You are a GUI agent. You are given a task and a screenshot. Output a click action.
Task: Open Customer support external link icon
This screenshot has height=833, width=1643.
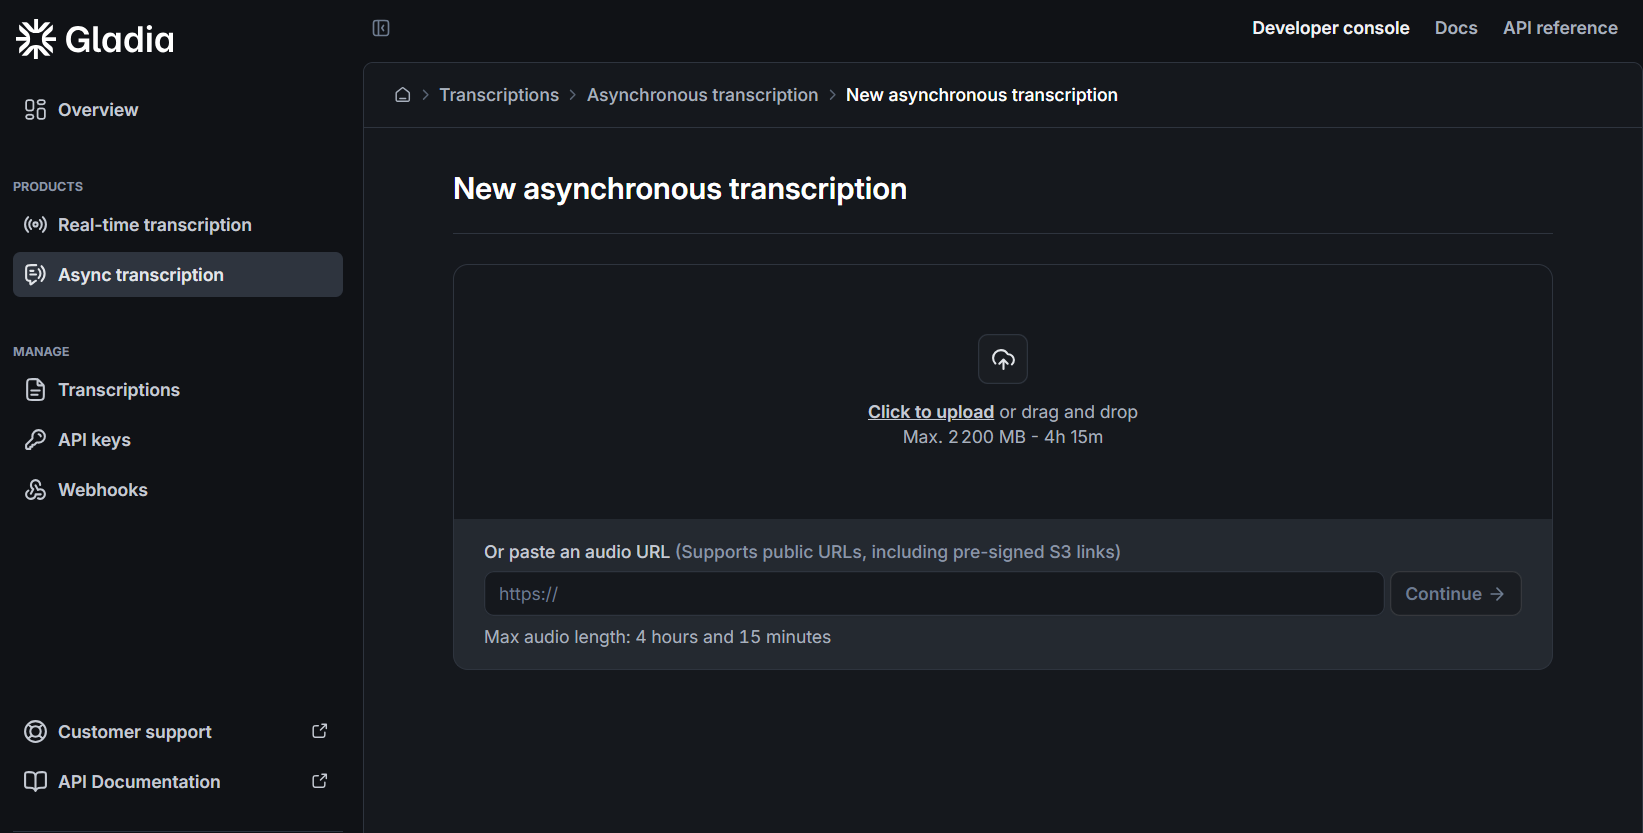319,731
